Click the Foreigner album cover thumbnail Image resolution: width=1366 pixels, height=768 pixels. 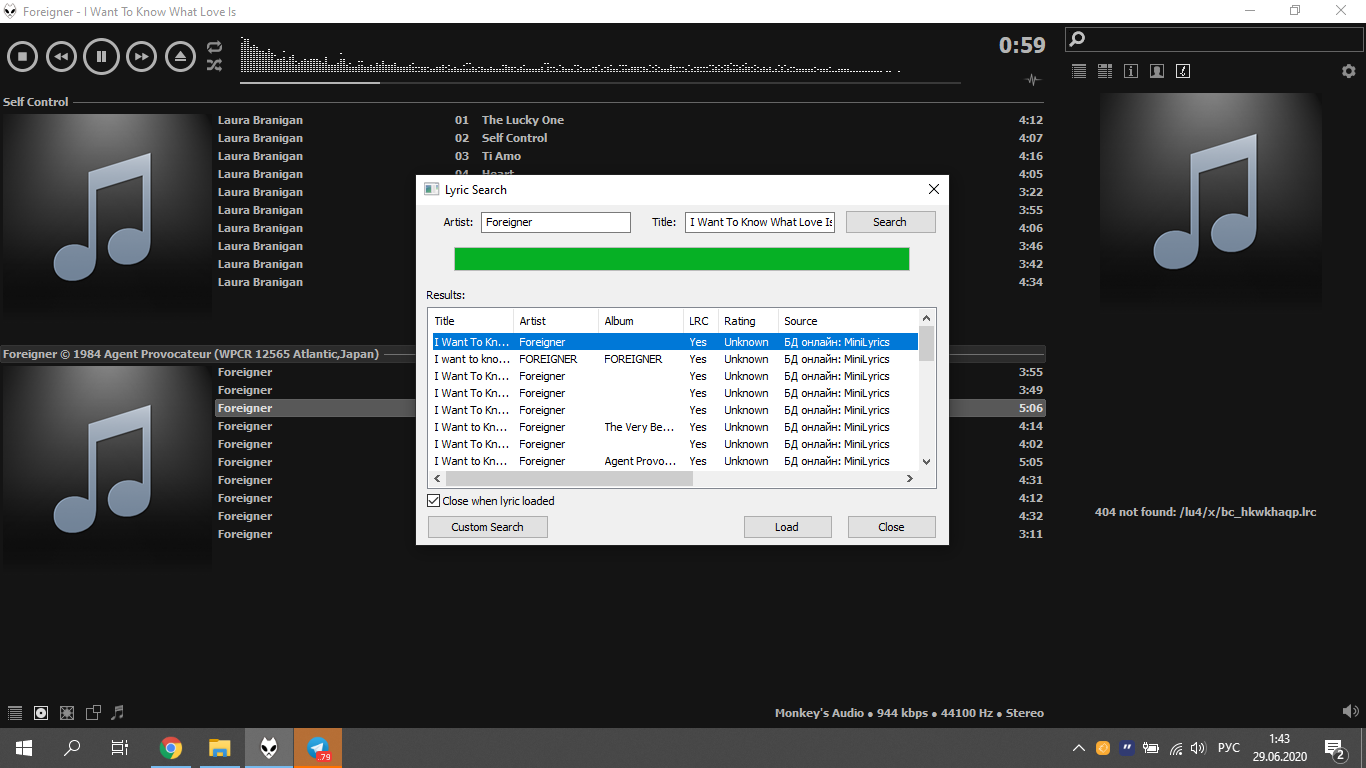point(106,469)
